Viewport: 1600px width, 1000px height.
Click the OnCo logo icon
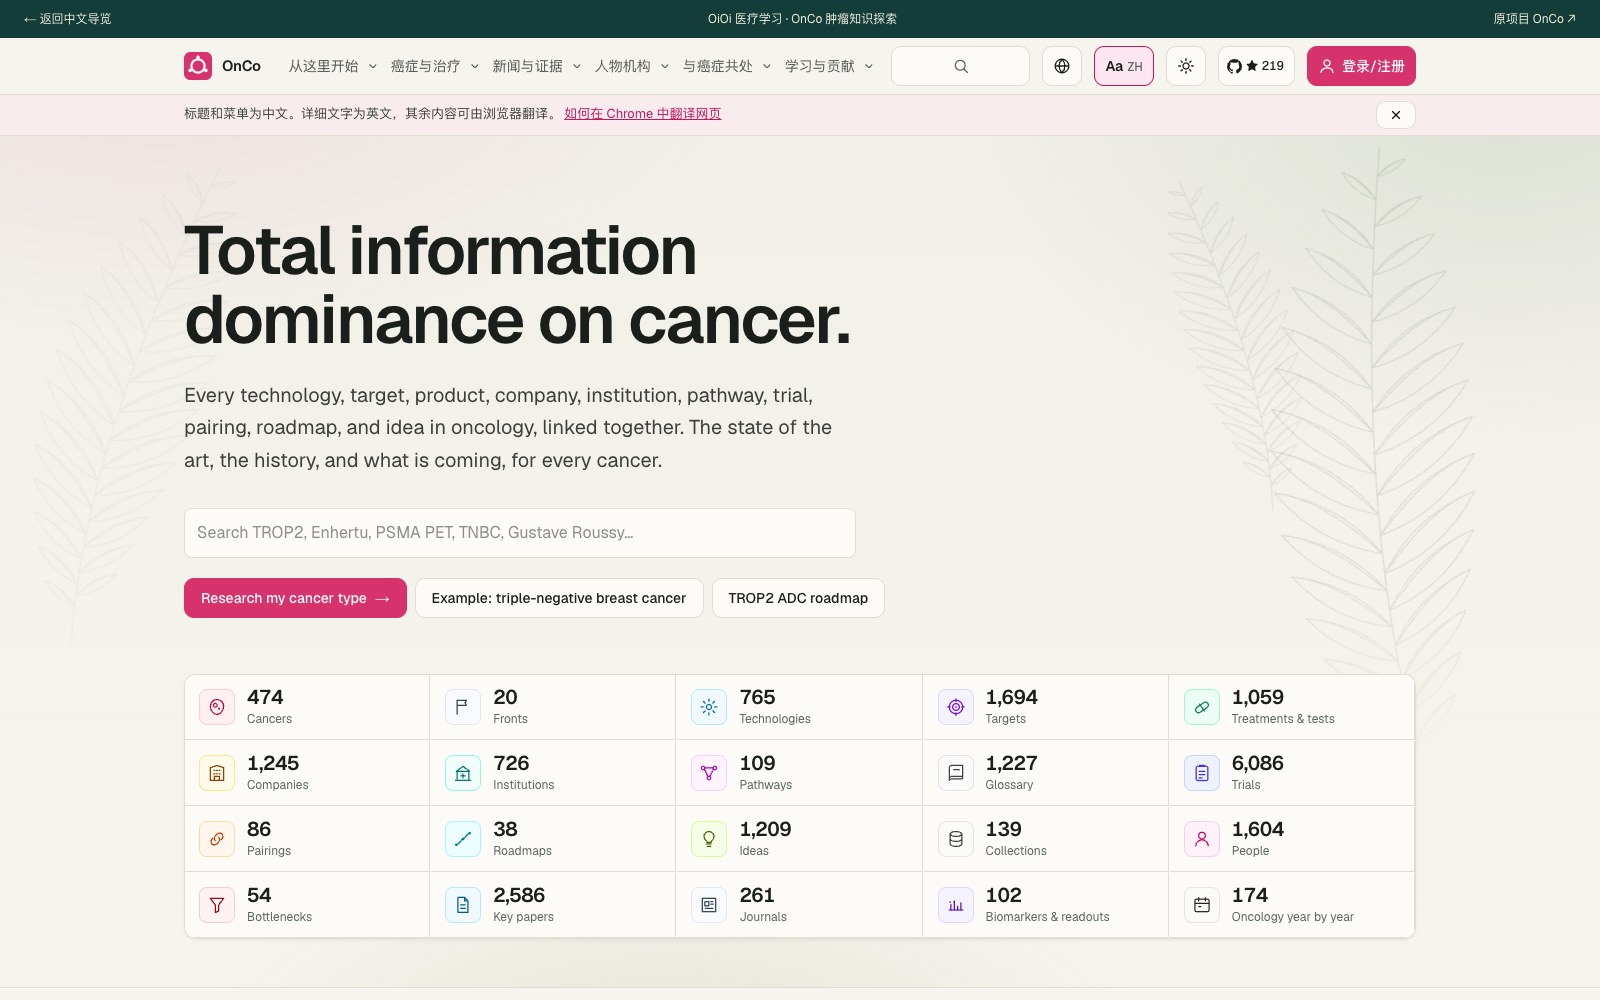pos(198,66)
